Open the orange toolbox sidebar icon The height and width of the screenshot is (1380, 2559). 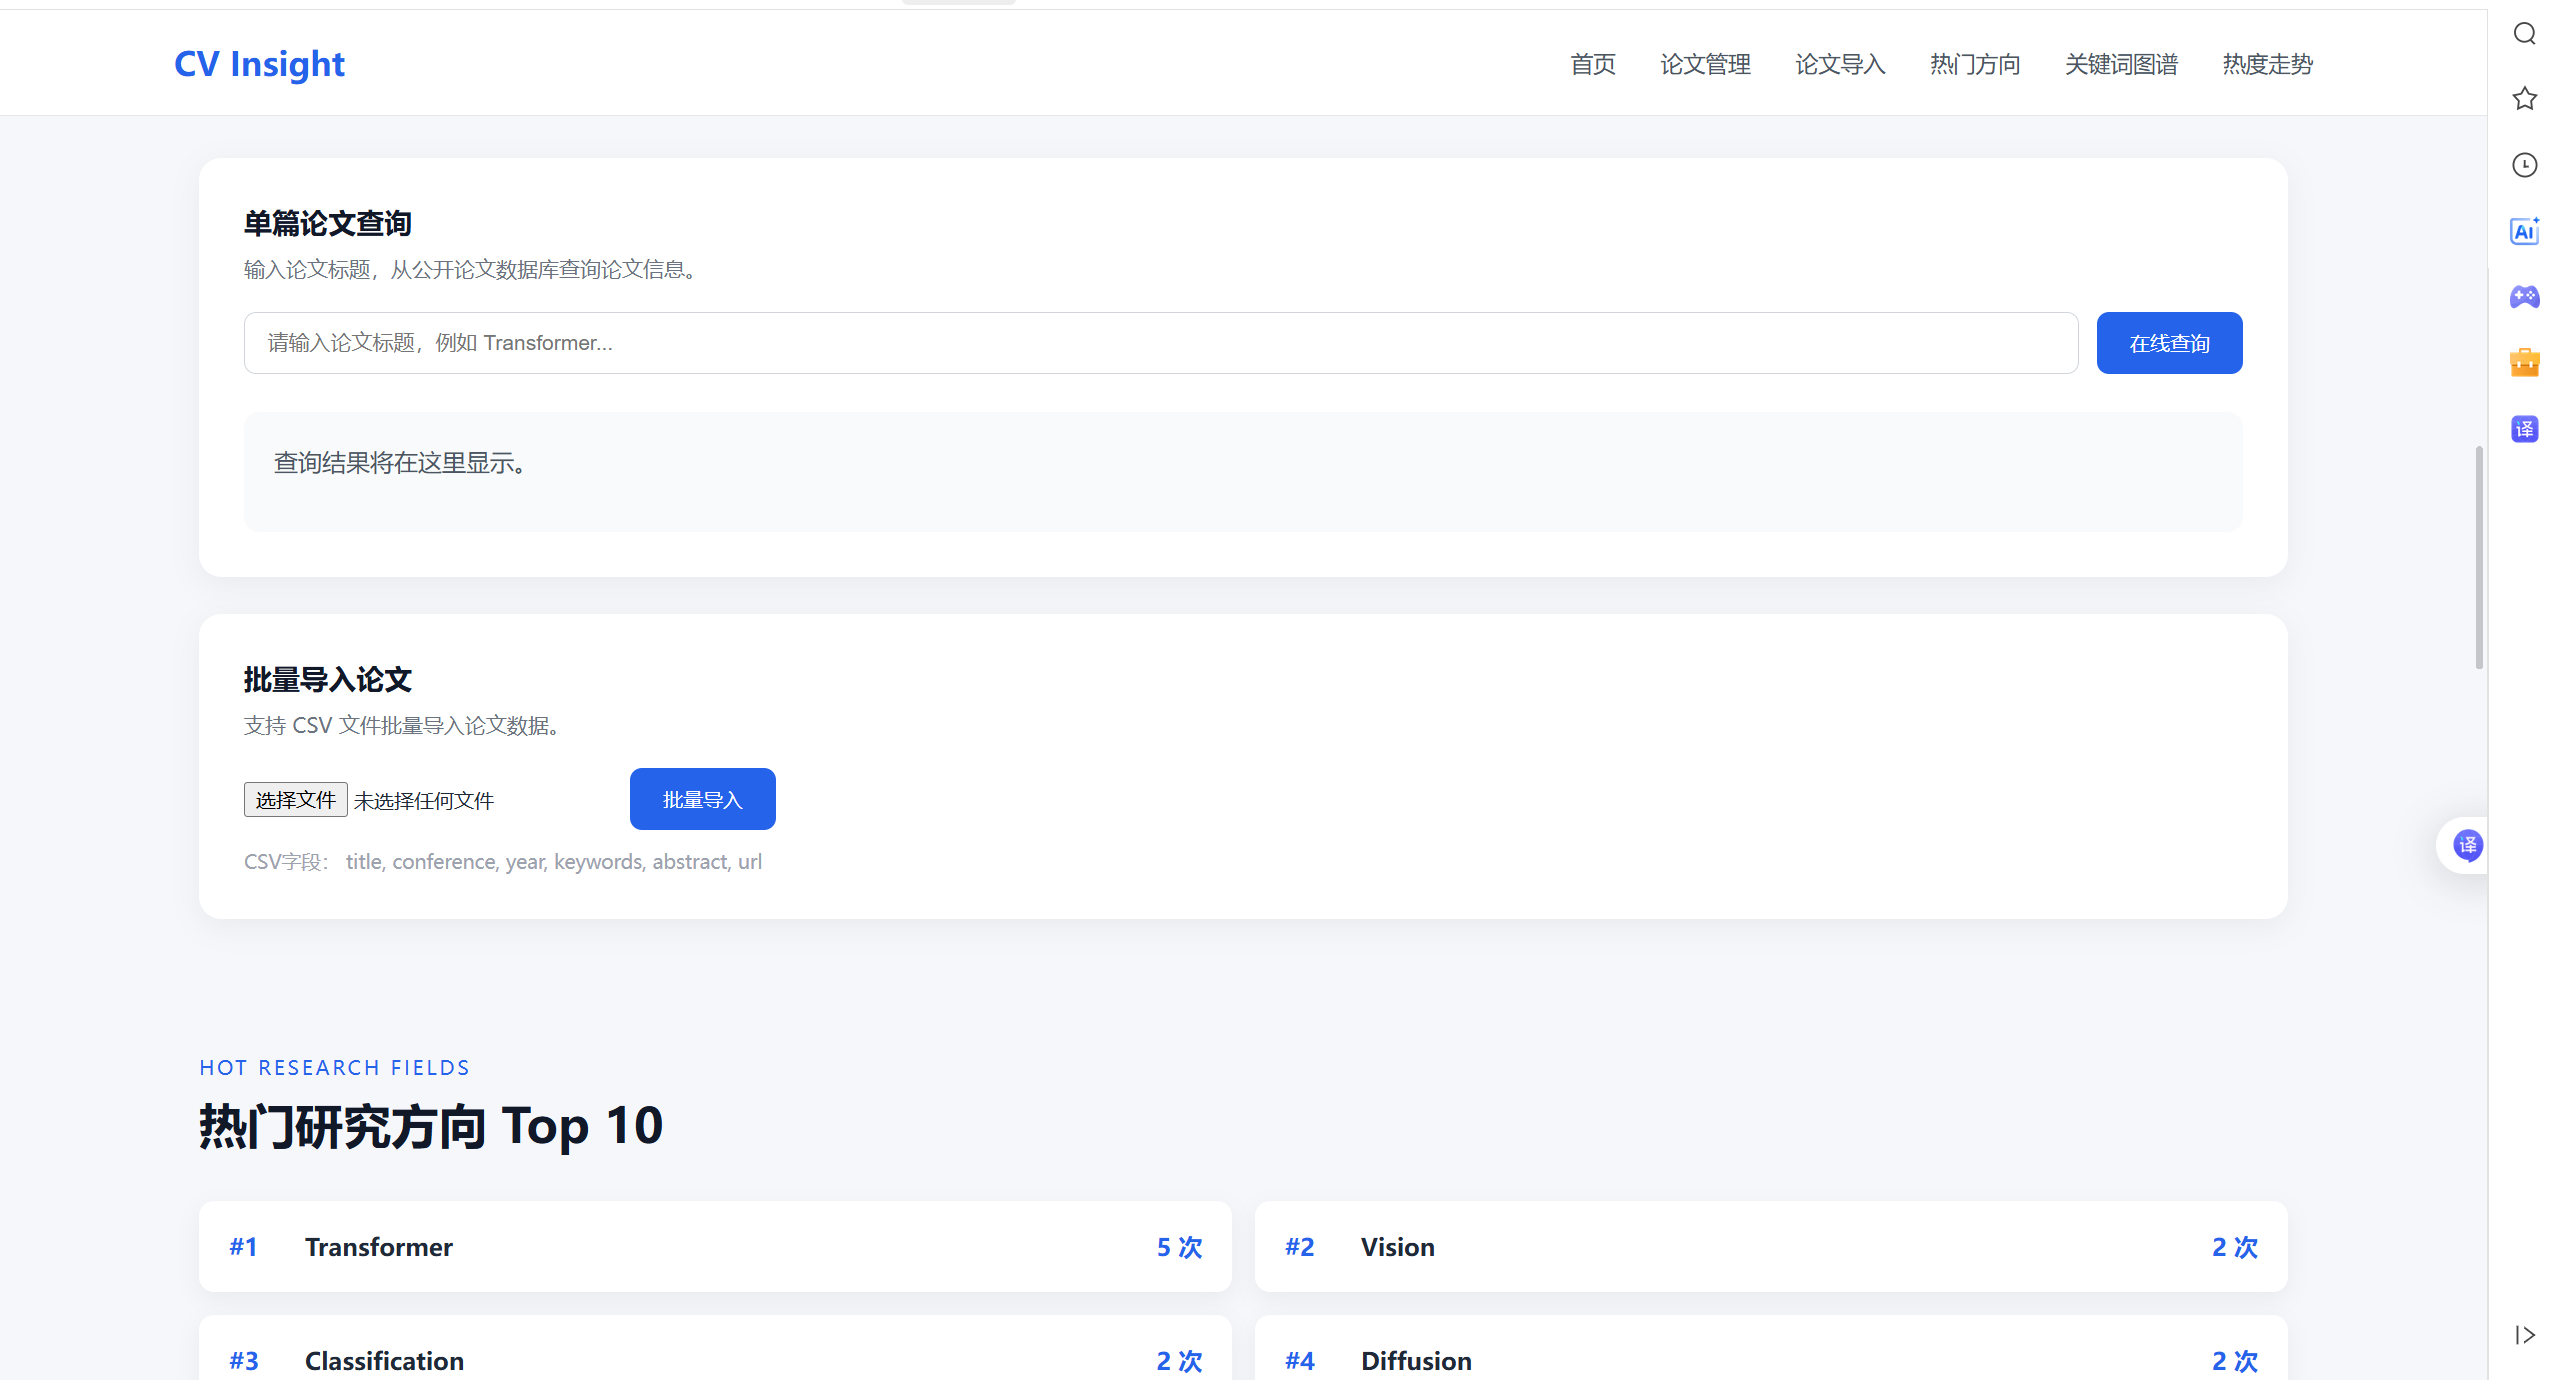(x=2524, y=362)
